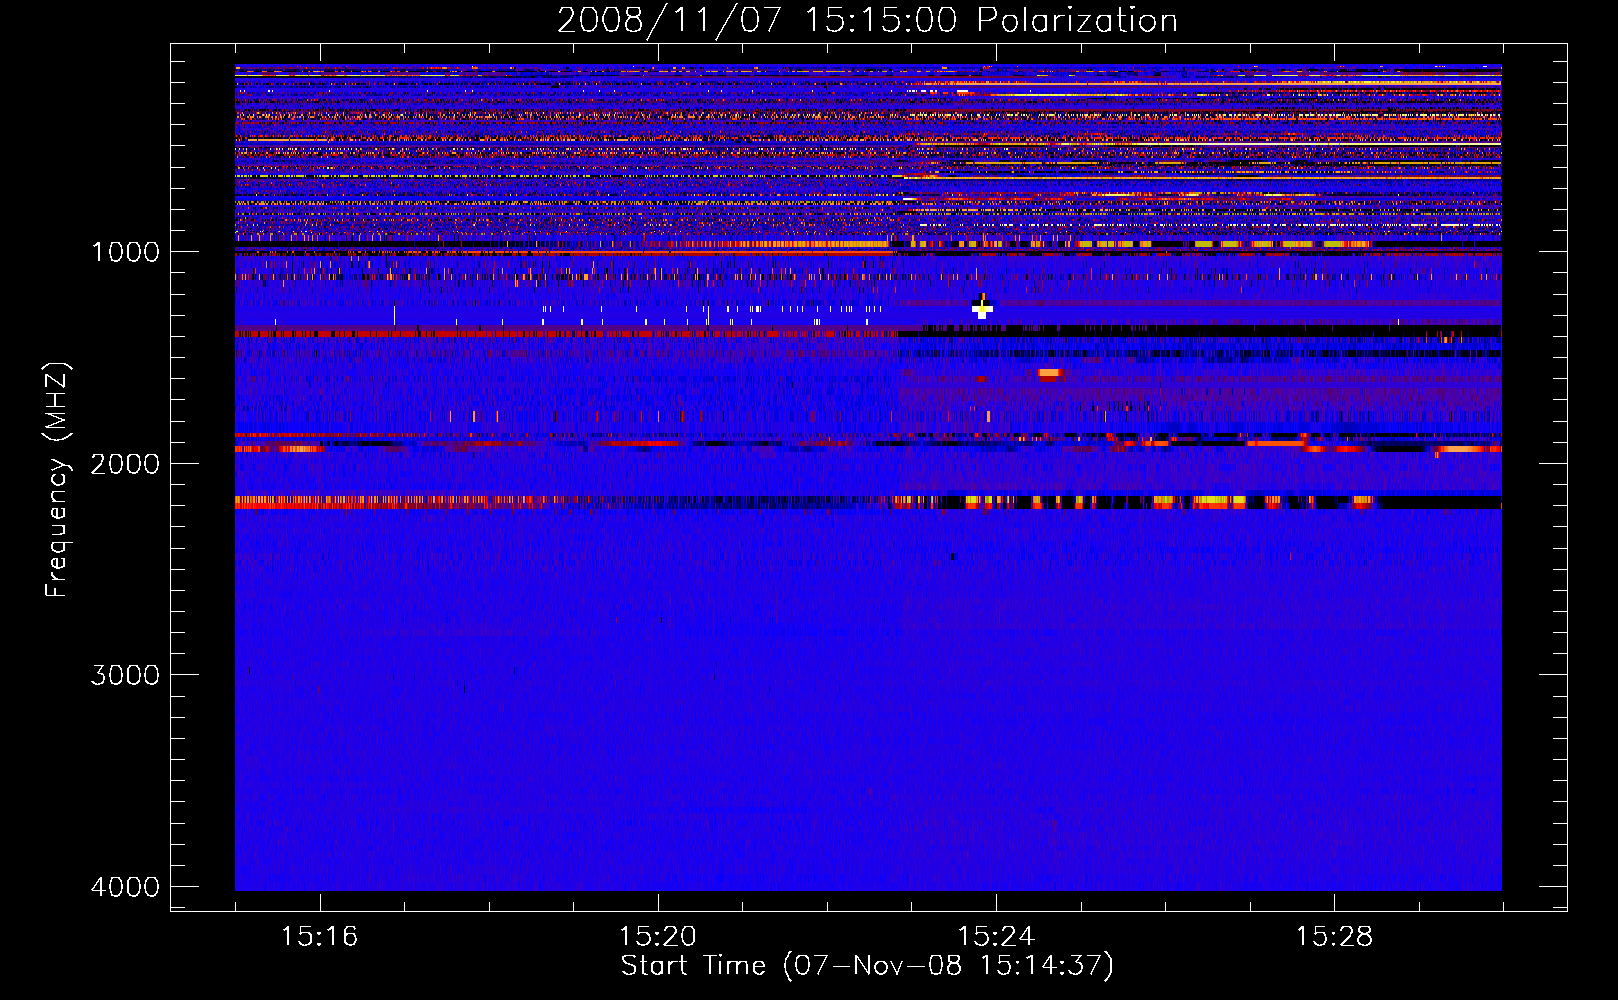
Task: Click the small red burst near 15:24:30
Action: (x=1049, y=374)
